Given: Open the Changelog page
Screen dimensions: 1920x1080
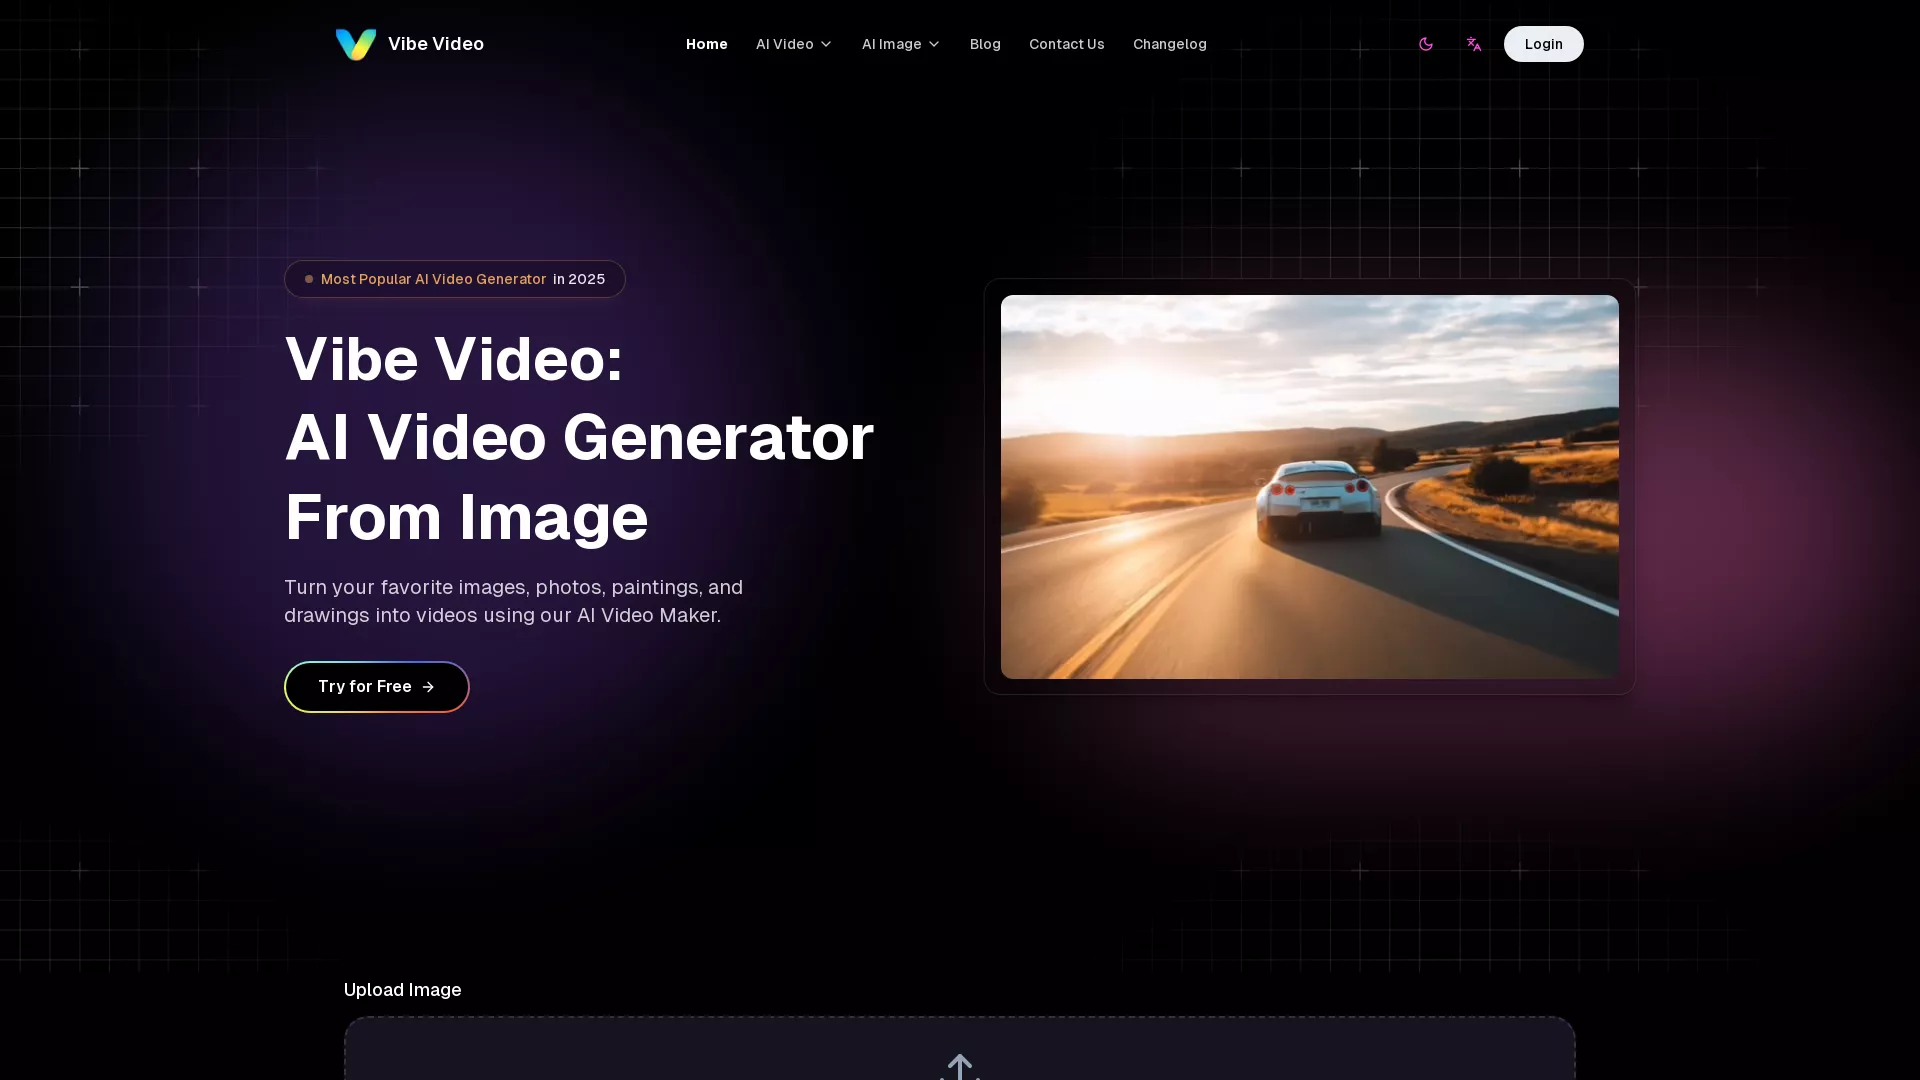Looking at the screenshot, I should (x=1170, y=44).
